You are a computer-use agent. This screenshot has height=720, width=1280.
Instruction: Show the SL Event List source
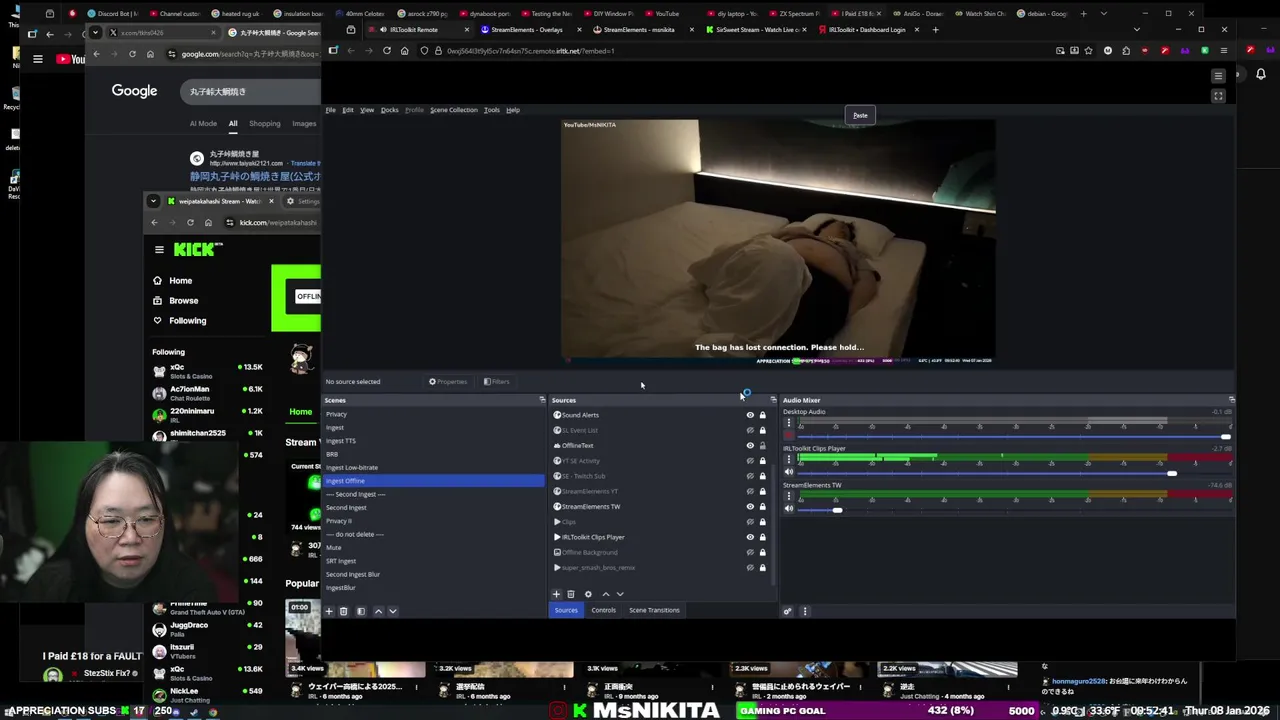(750, 430)
